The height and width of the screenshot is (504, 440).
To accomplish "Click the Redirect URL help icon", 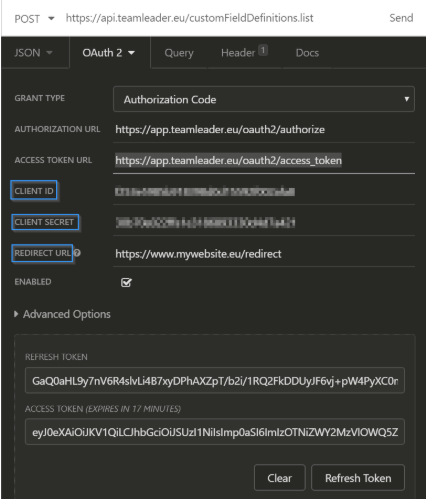I will click(77, 253).
